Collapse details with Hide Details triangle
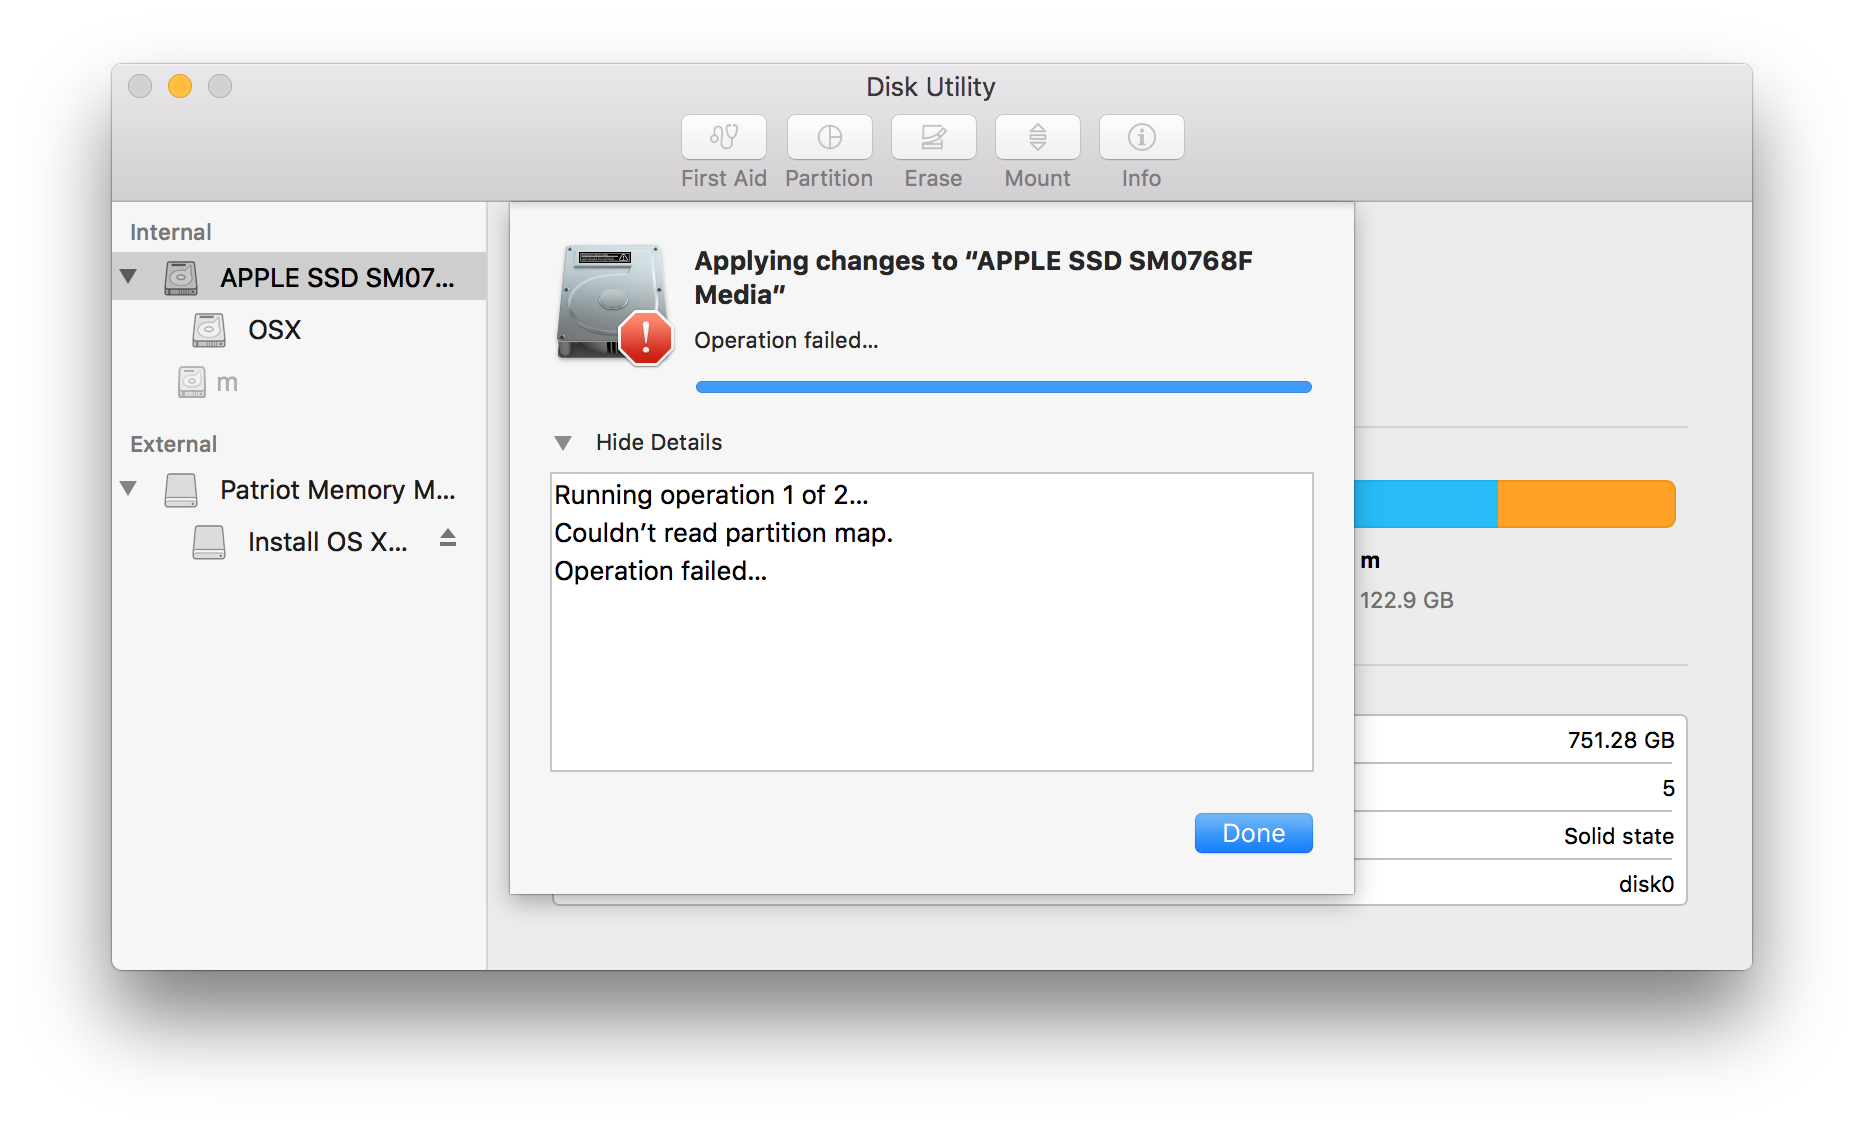The image size is (1864, 1130). click(563, 442)
